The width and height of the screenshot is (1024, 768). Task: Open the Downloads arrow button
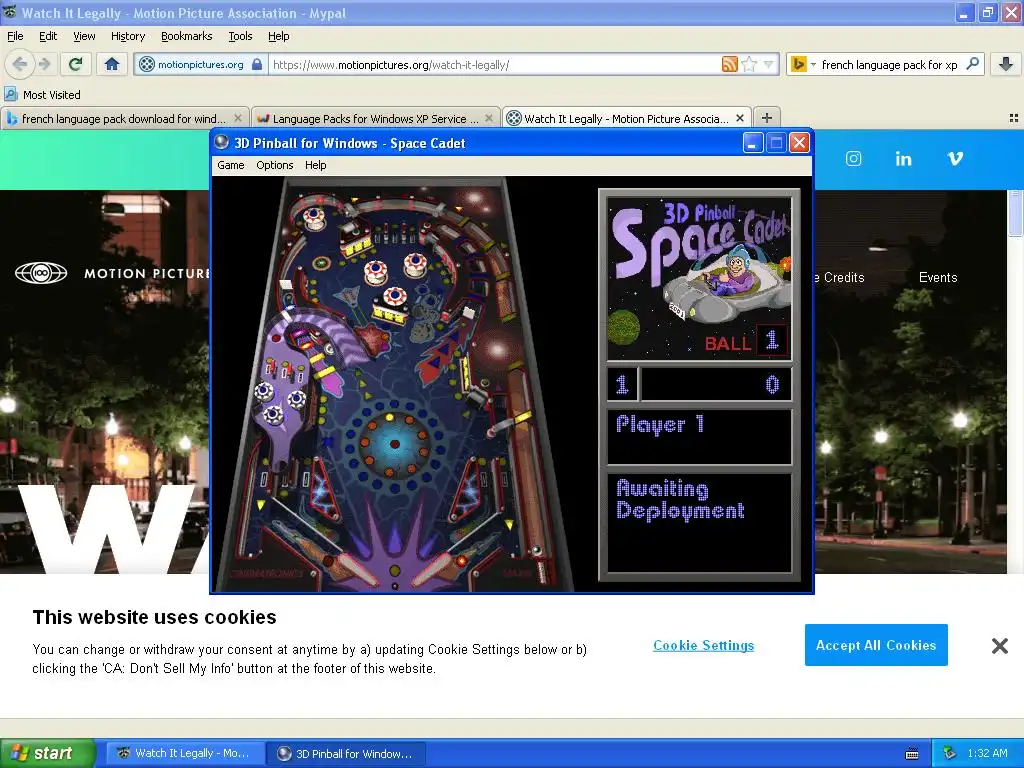(x=1006, y=64)
